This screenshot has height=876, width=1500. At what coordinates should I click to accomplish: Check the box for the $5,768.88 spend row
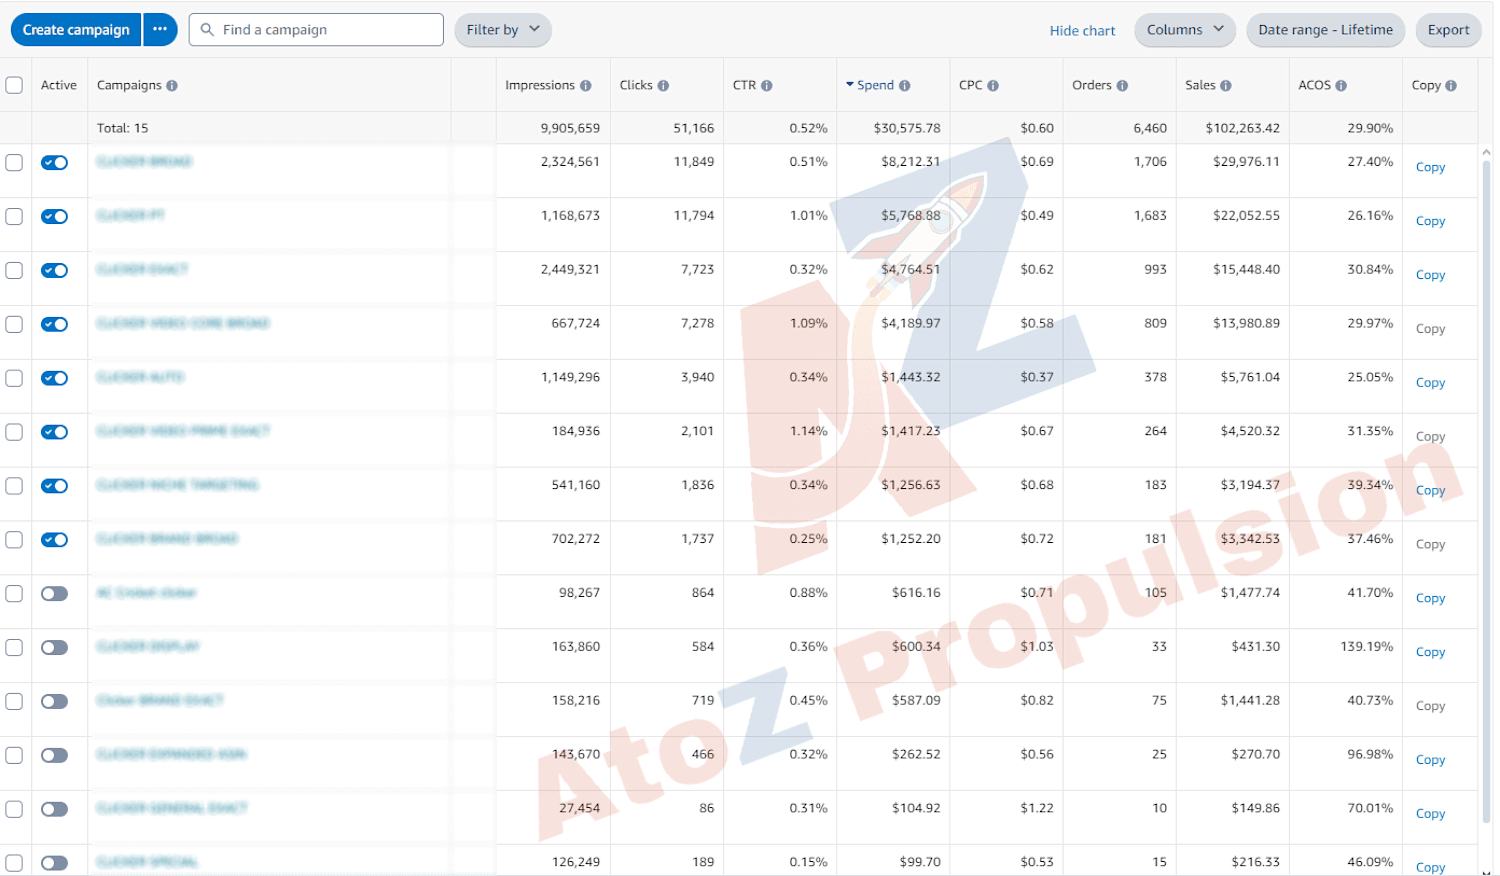[14, 216]
